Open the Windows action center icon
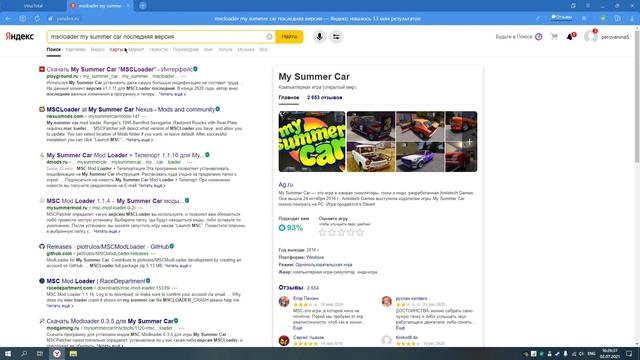Viewport: 640px width, 360px height. coord(629,353)
